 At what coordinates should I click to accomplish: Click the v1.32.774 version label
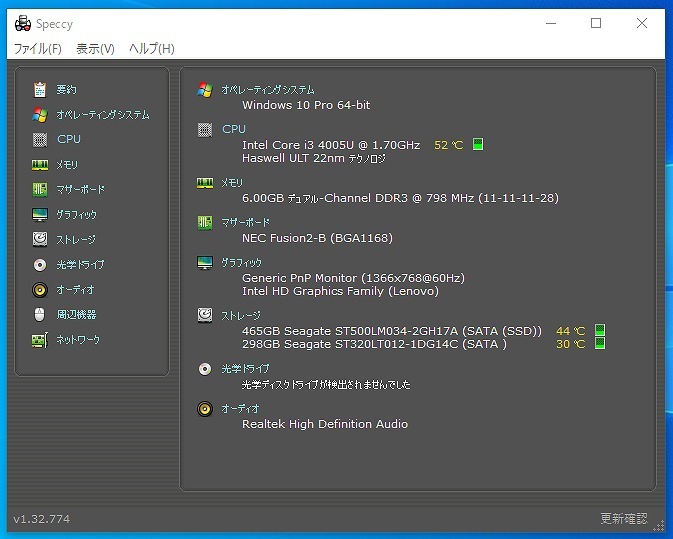pos(42,519)
